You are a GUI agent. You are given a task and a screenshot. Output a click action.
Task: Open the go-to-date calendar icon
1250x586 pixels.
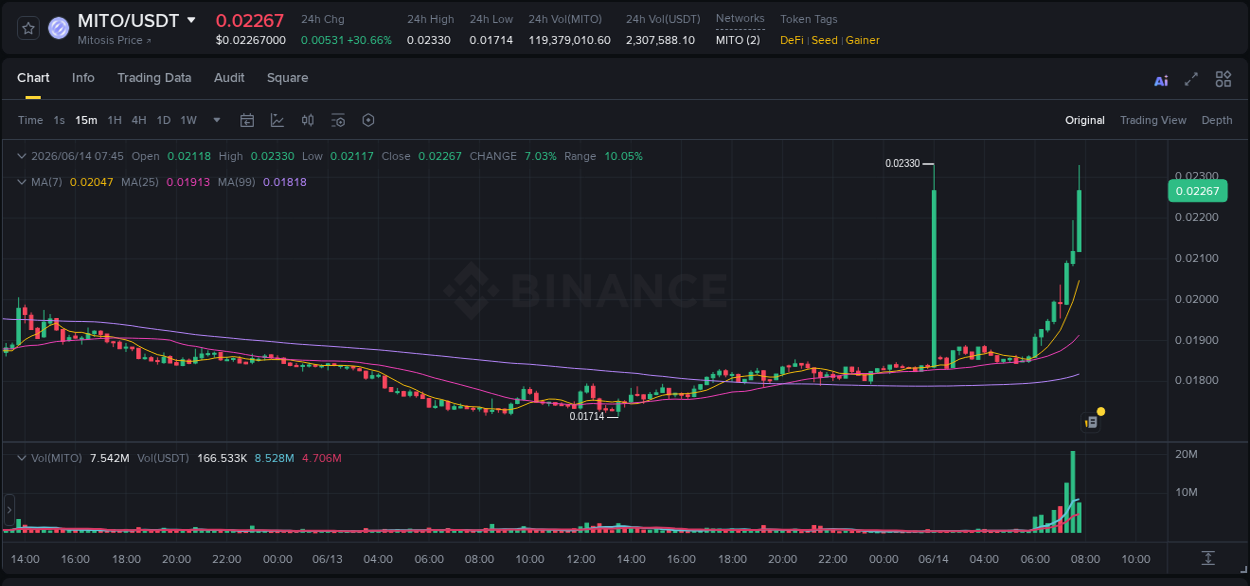pyautogui.click(x=247, y=120)
